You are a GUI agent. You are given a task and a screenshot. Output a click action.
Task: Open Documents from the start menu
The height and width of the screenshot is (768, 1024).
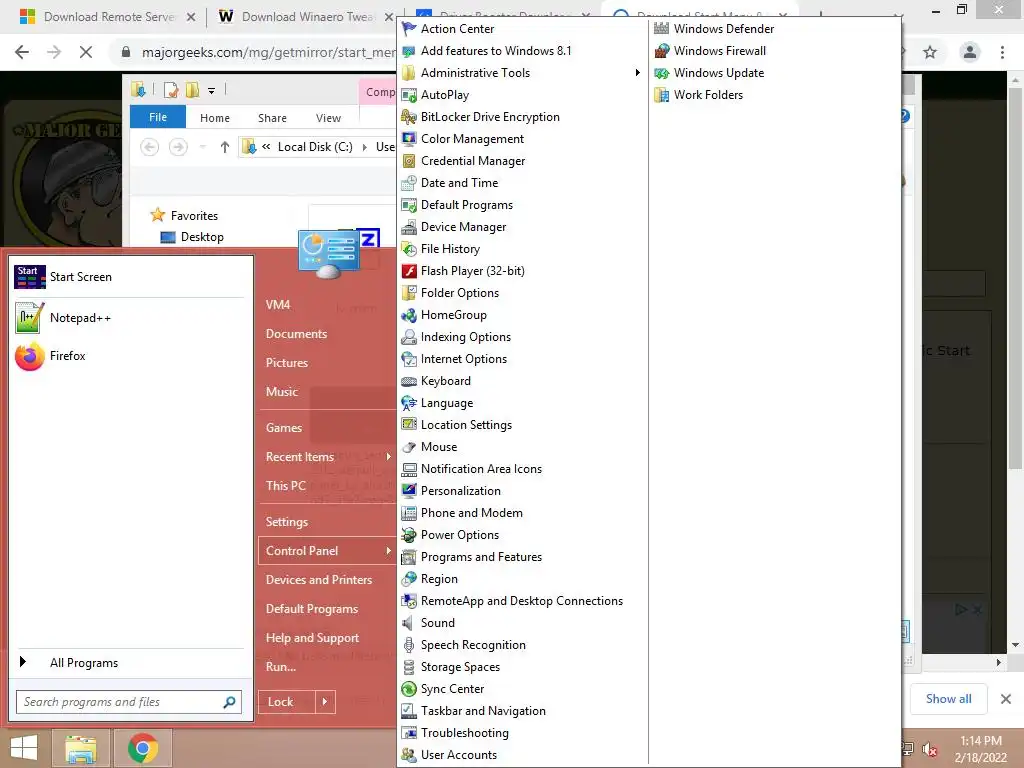[x=296, y=334]
